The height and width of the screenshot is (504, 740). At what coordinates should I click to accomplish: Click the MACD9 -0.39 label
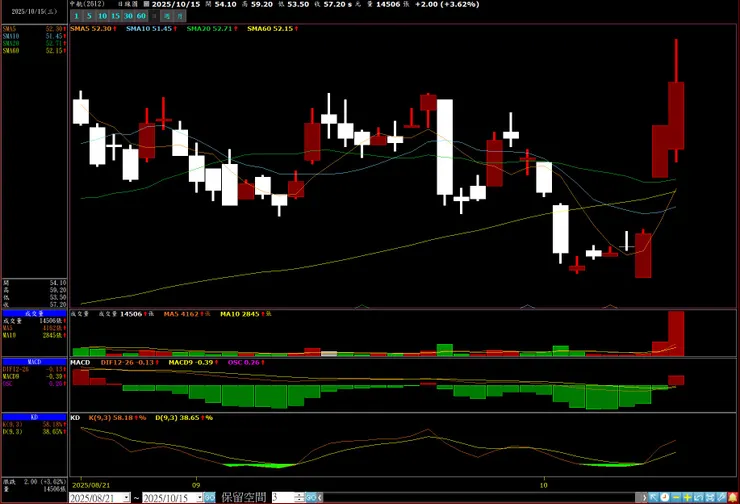pyautogui.click(x=193, y=362)
